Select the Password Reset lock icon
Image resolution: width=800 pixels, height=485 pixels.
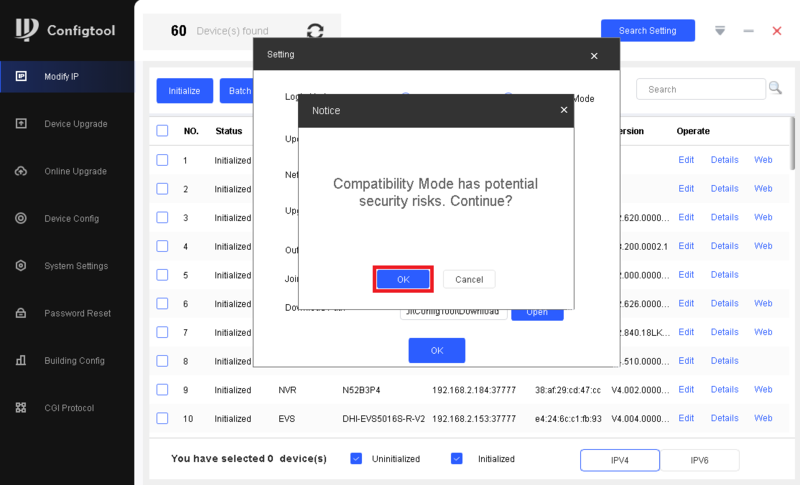click(x=21, y=313)
